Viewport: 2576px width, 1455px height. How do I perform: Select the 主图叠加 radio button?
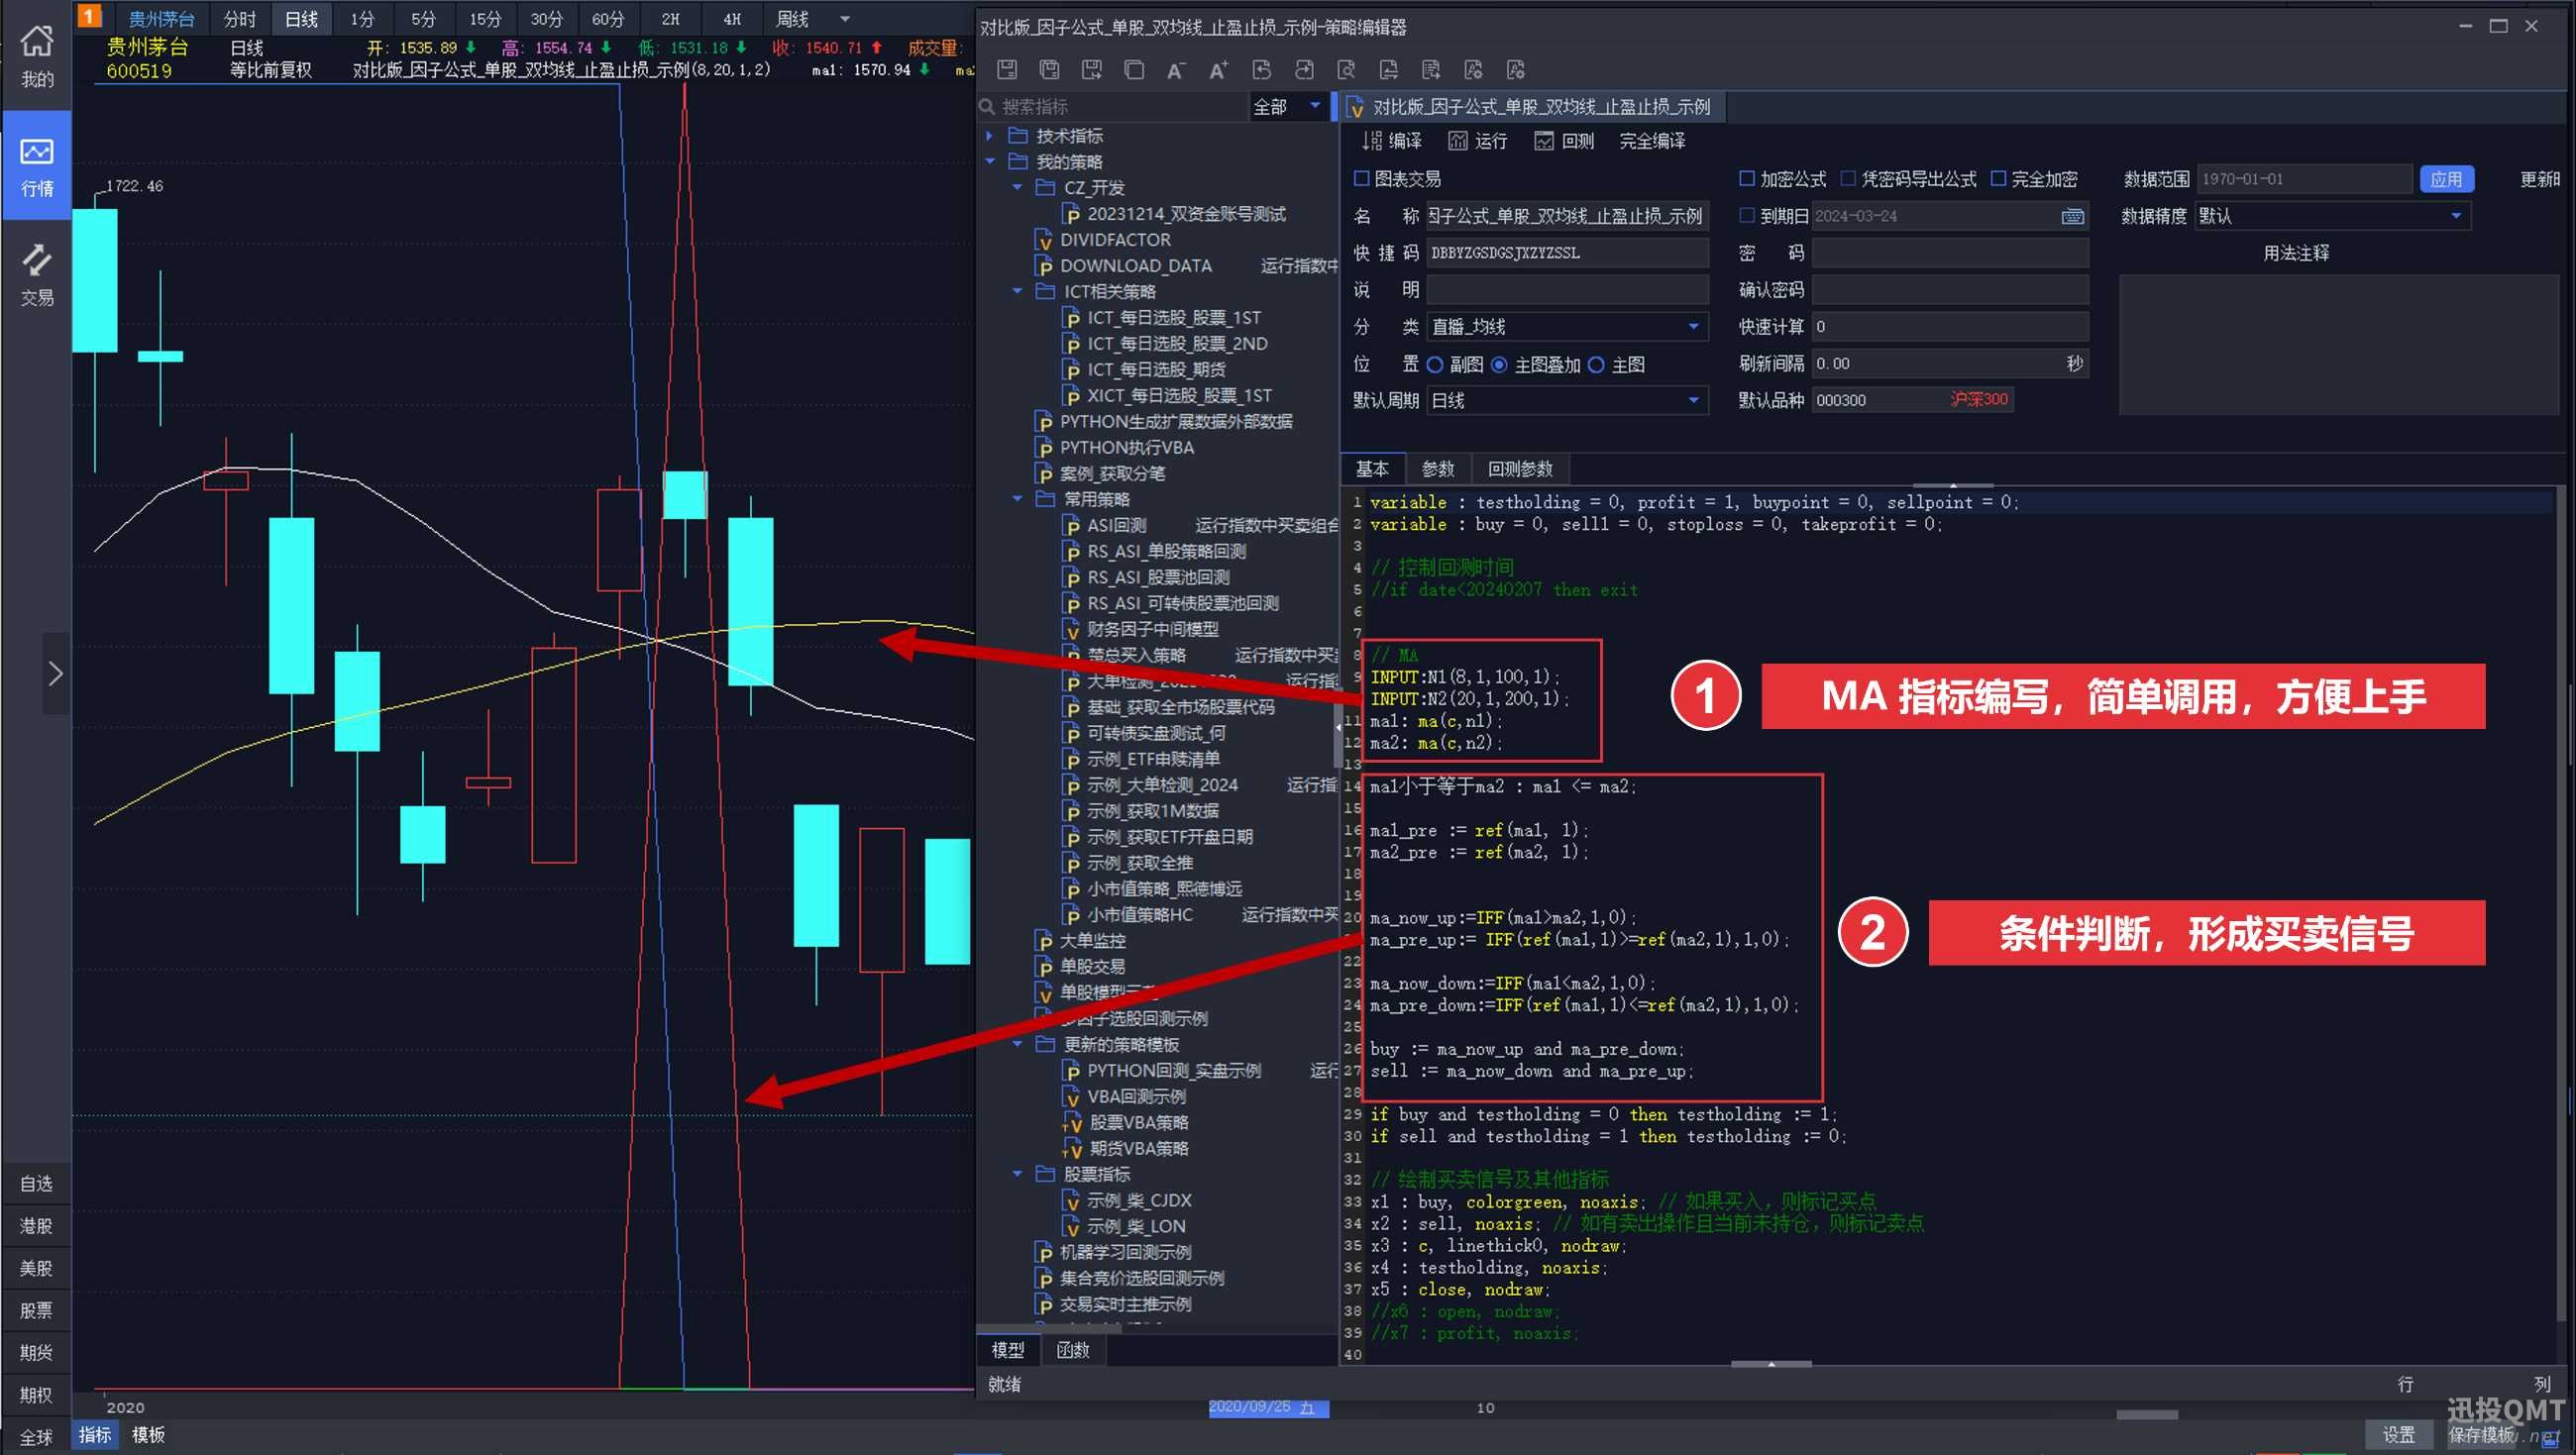[x=1499, y=365]
